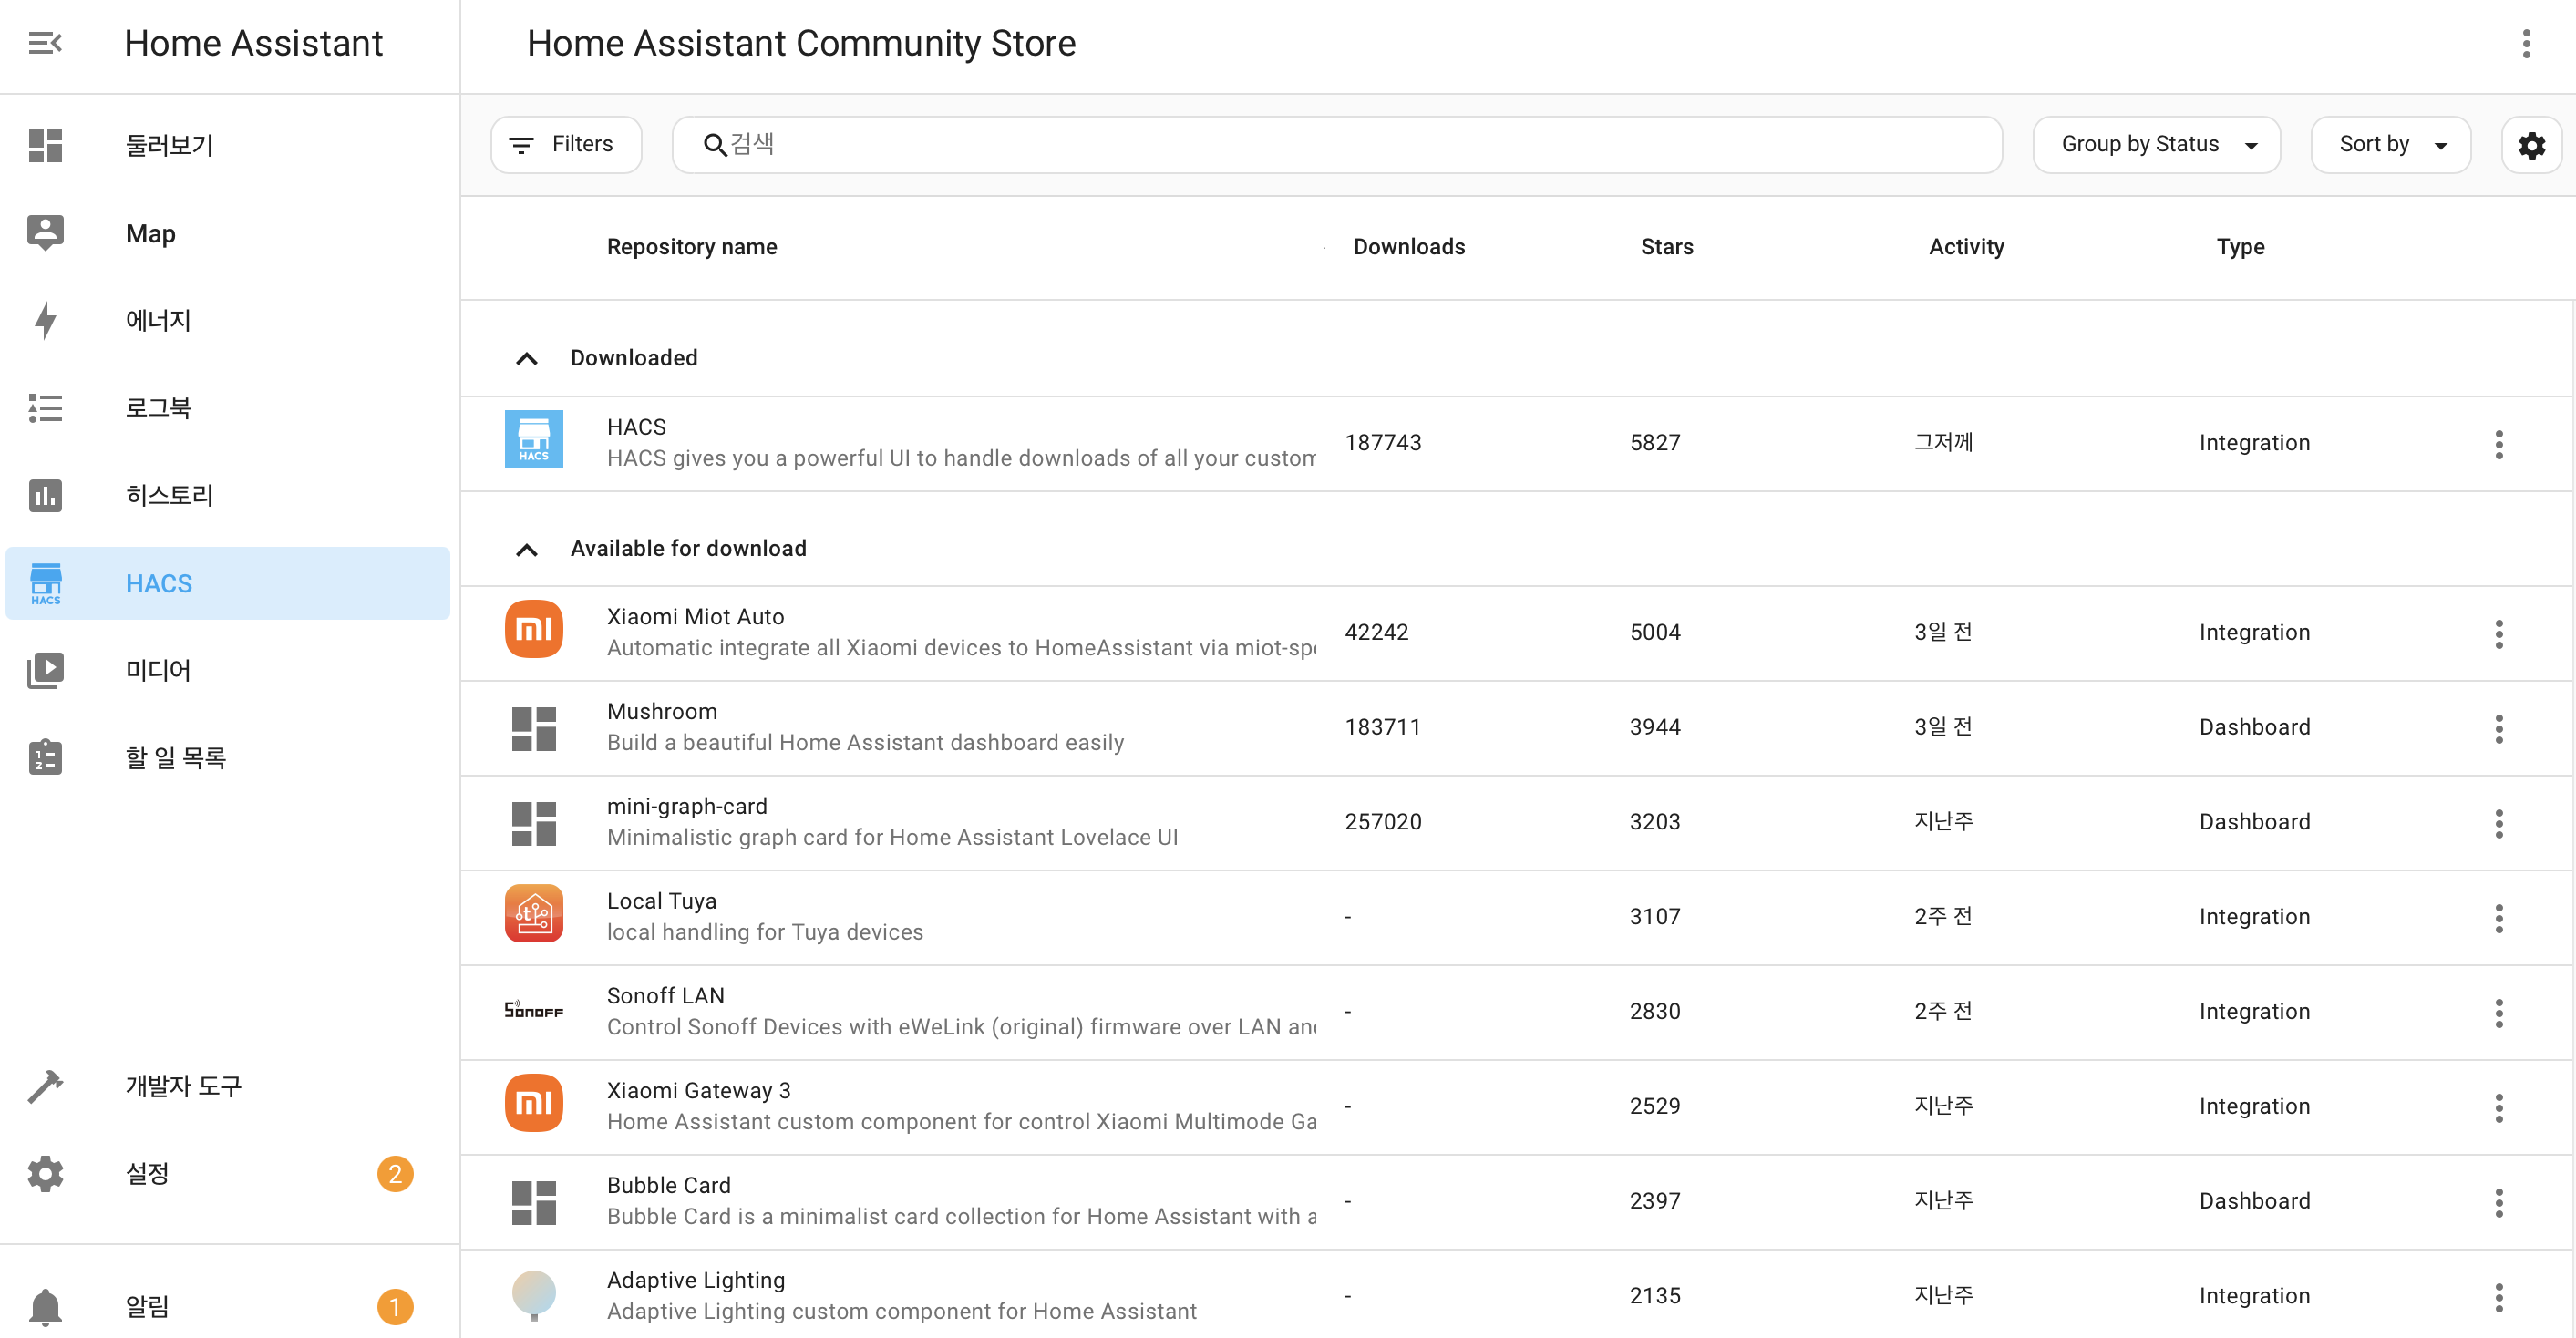Open the Media sidebar icon
Screen dimensions: 2576x1338
(45, 670)
